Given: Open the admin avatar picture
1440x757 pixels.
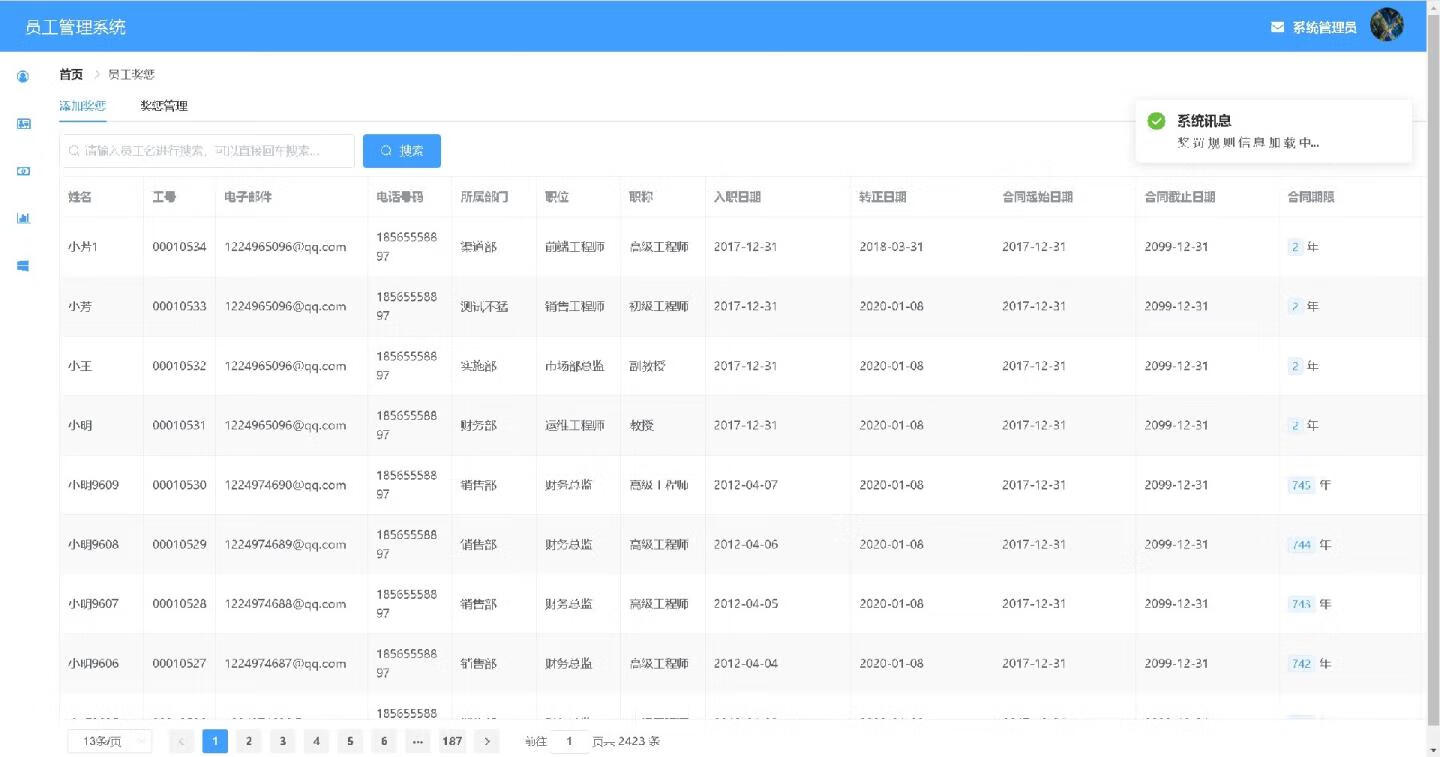Looking at the screenshot, I should [1386, 25].
